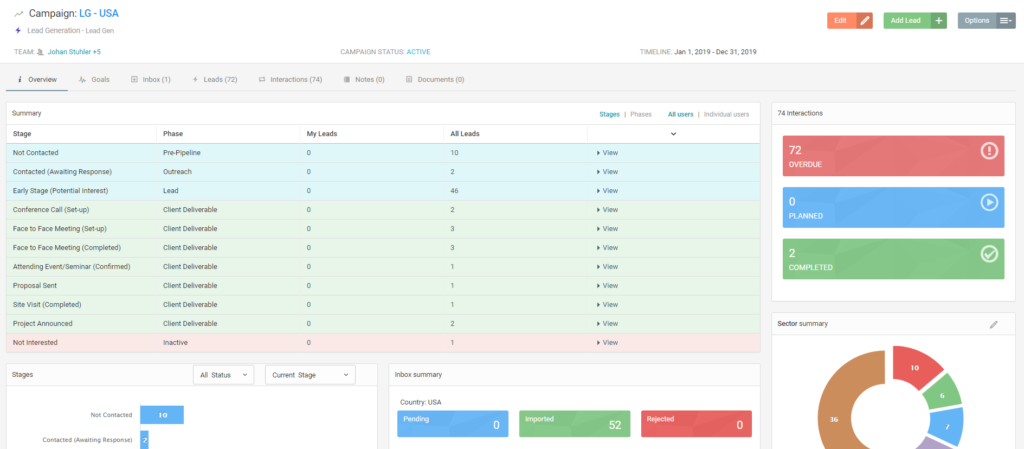Click the Completed checkmark icon

[989, 254]
